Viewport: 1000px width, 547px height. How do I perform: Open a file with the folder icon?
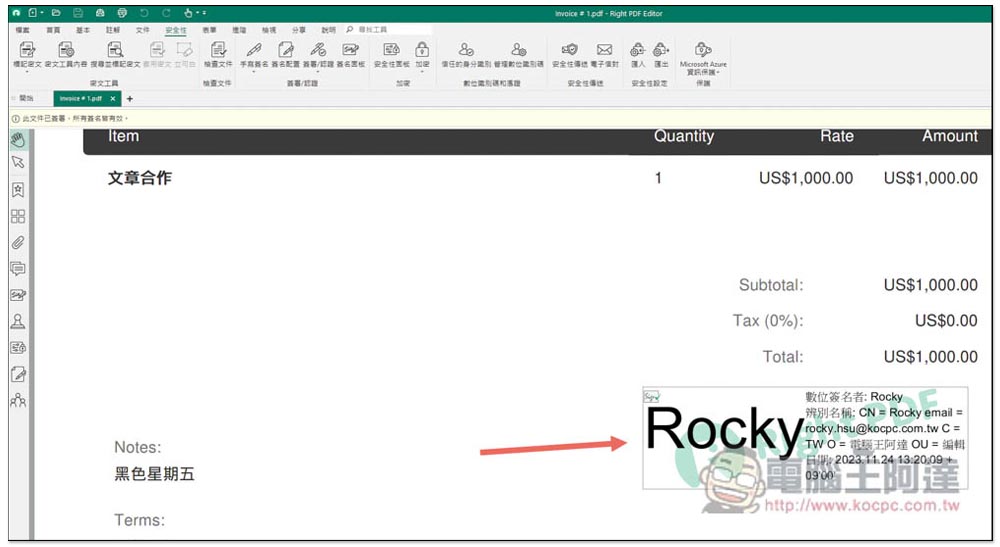[x=56, y=13]
